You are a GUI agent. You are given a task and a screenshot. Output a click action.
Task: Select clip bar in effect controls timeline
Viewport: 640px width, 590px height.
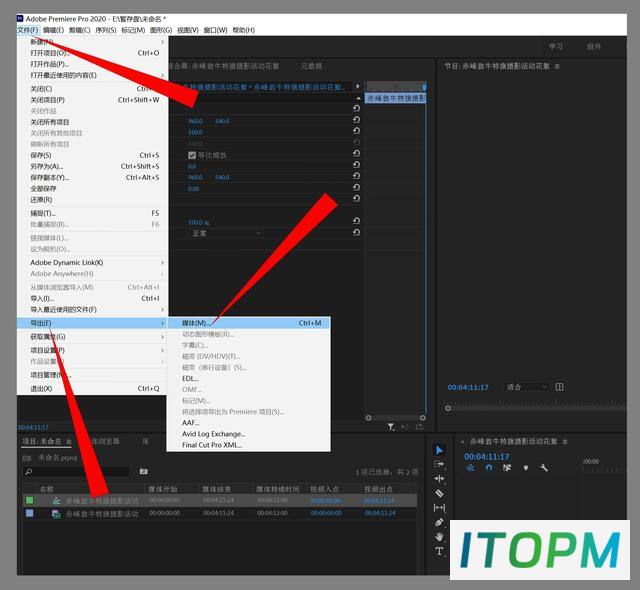(395, 98)
